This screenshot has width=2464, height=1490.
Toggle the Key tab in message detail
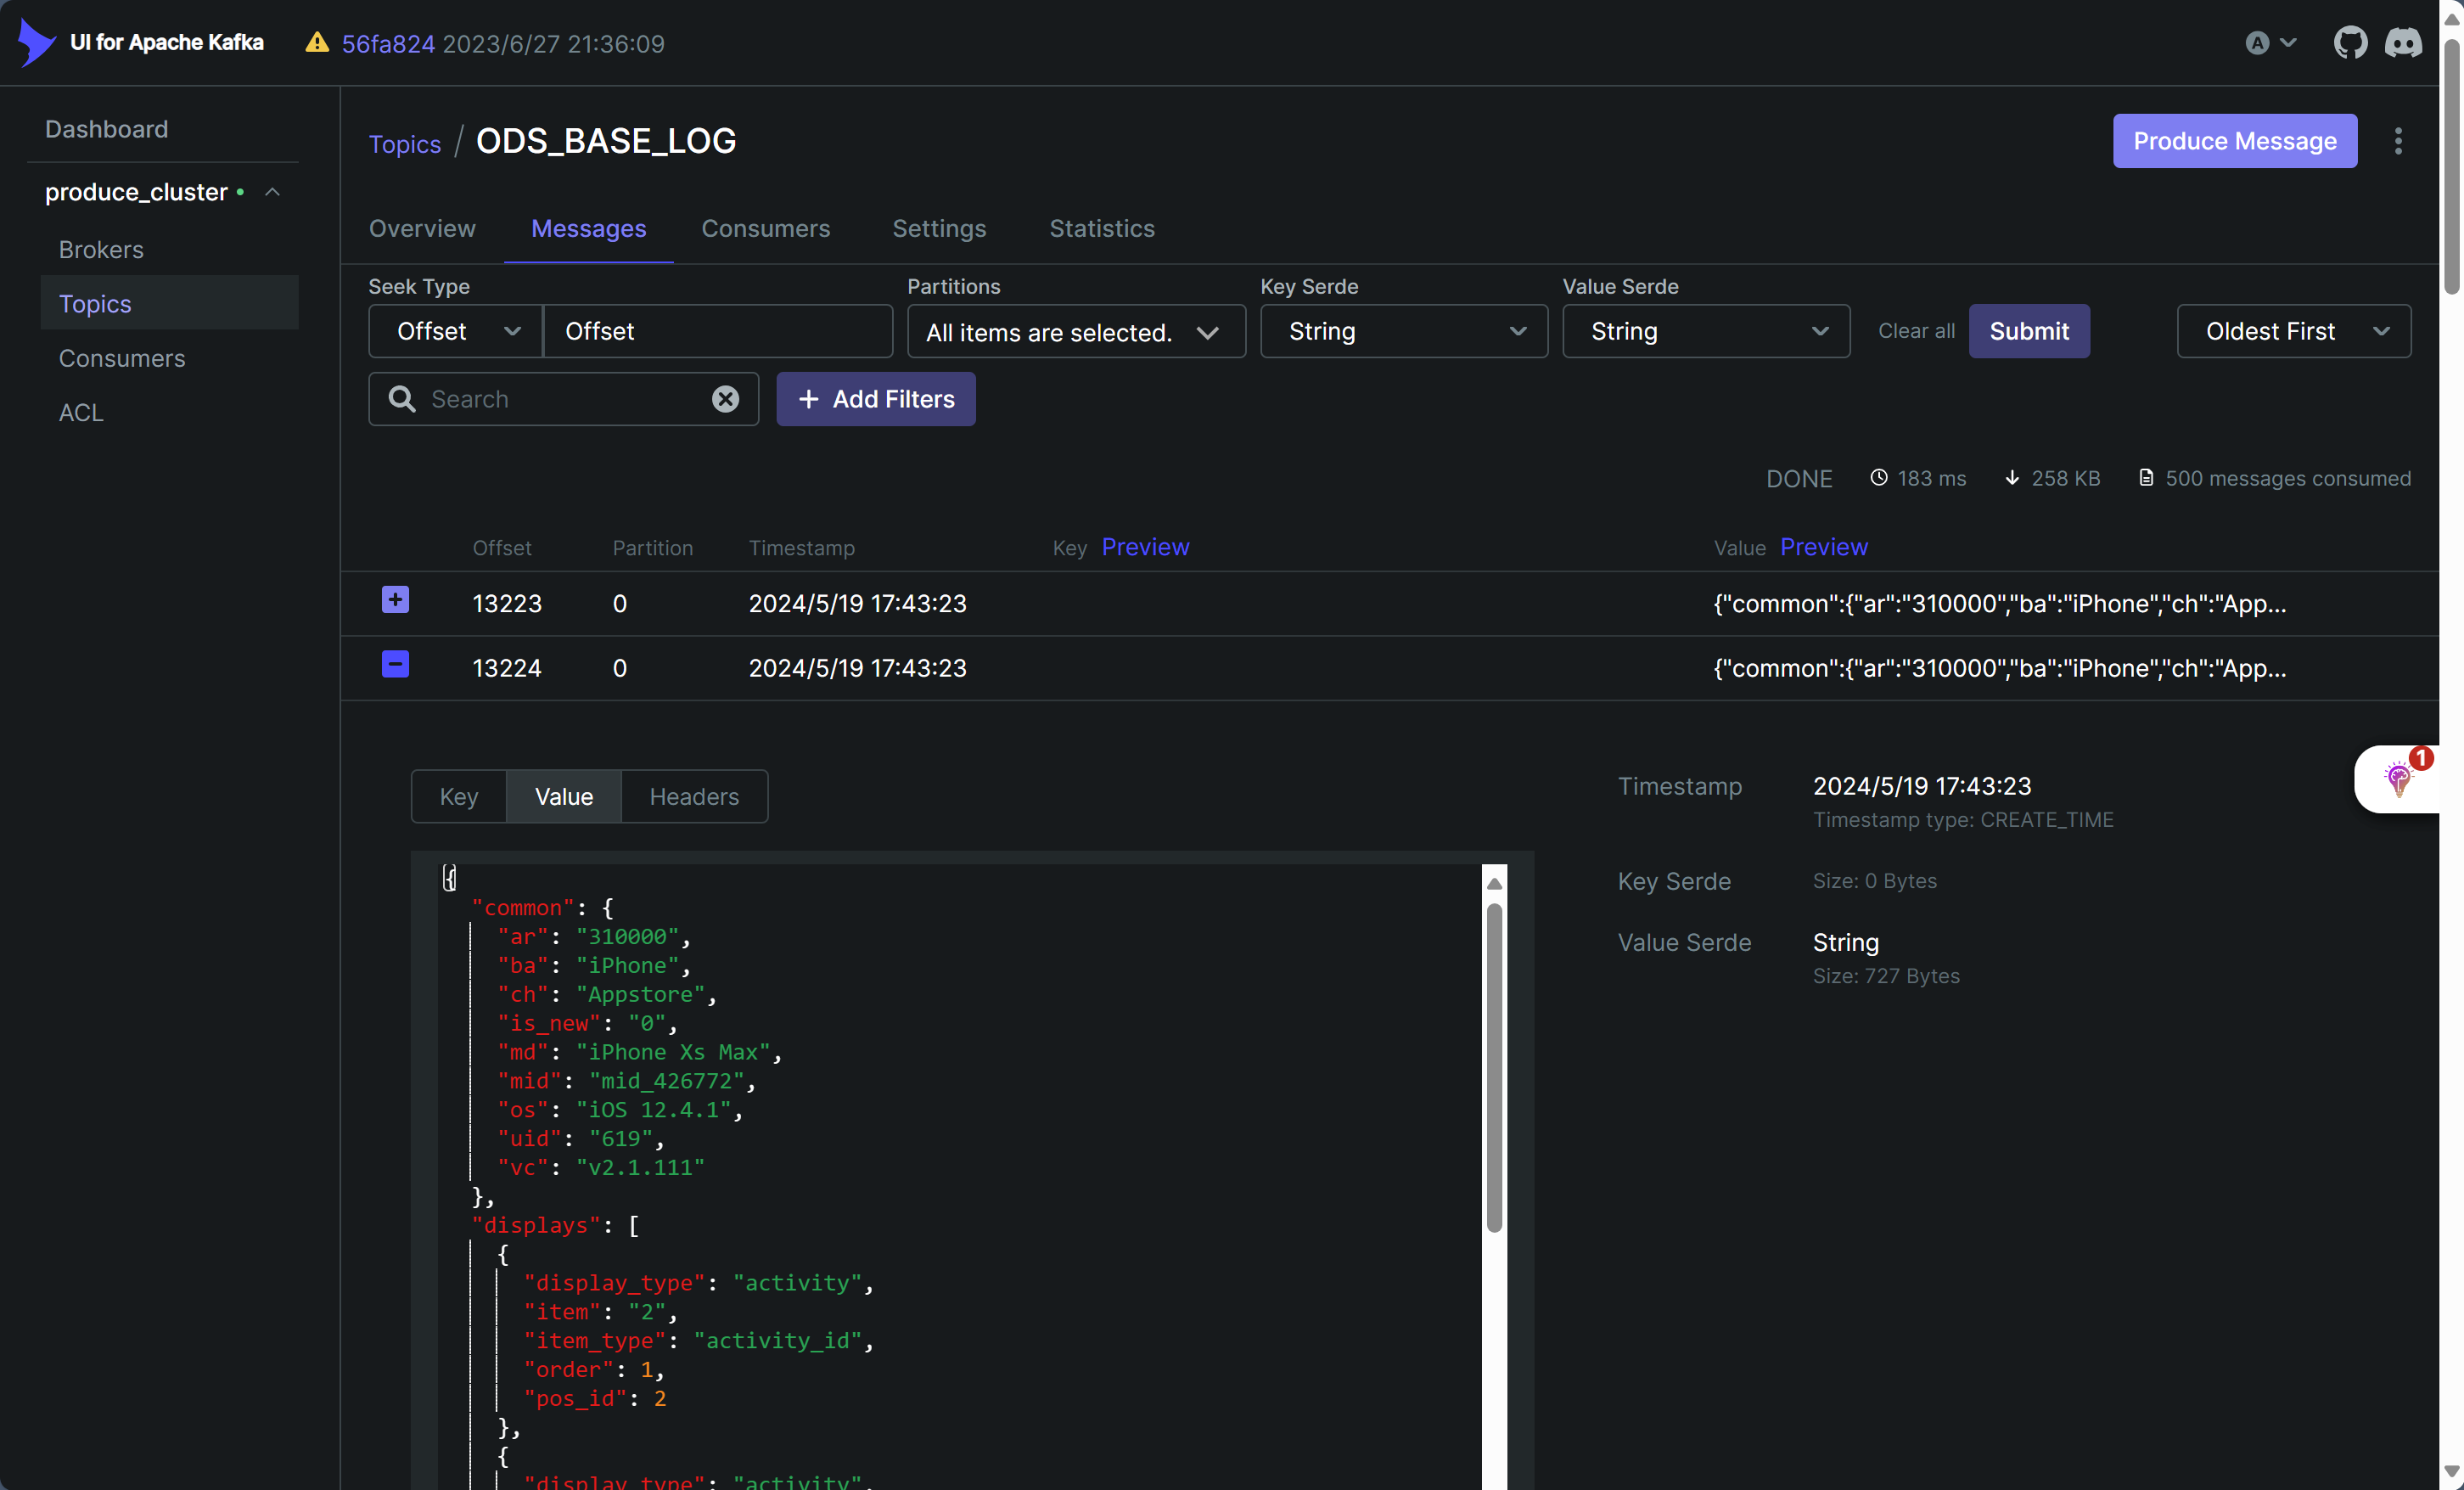click(459, 796)
